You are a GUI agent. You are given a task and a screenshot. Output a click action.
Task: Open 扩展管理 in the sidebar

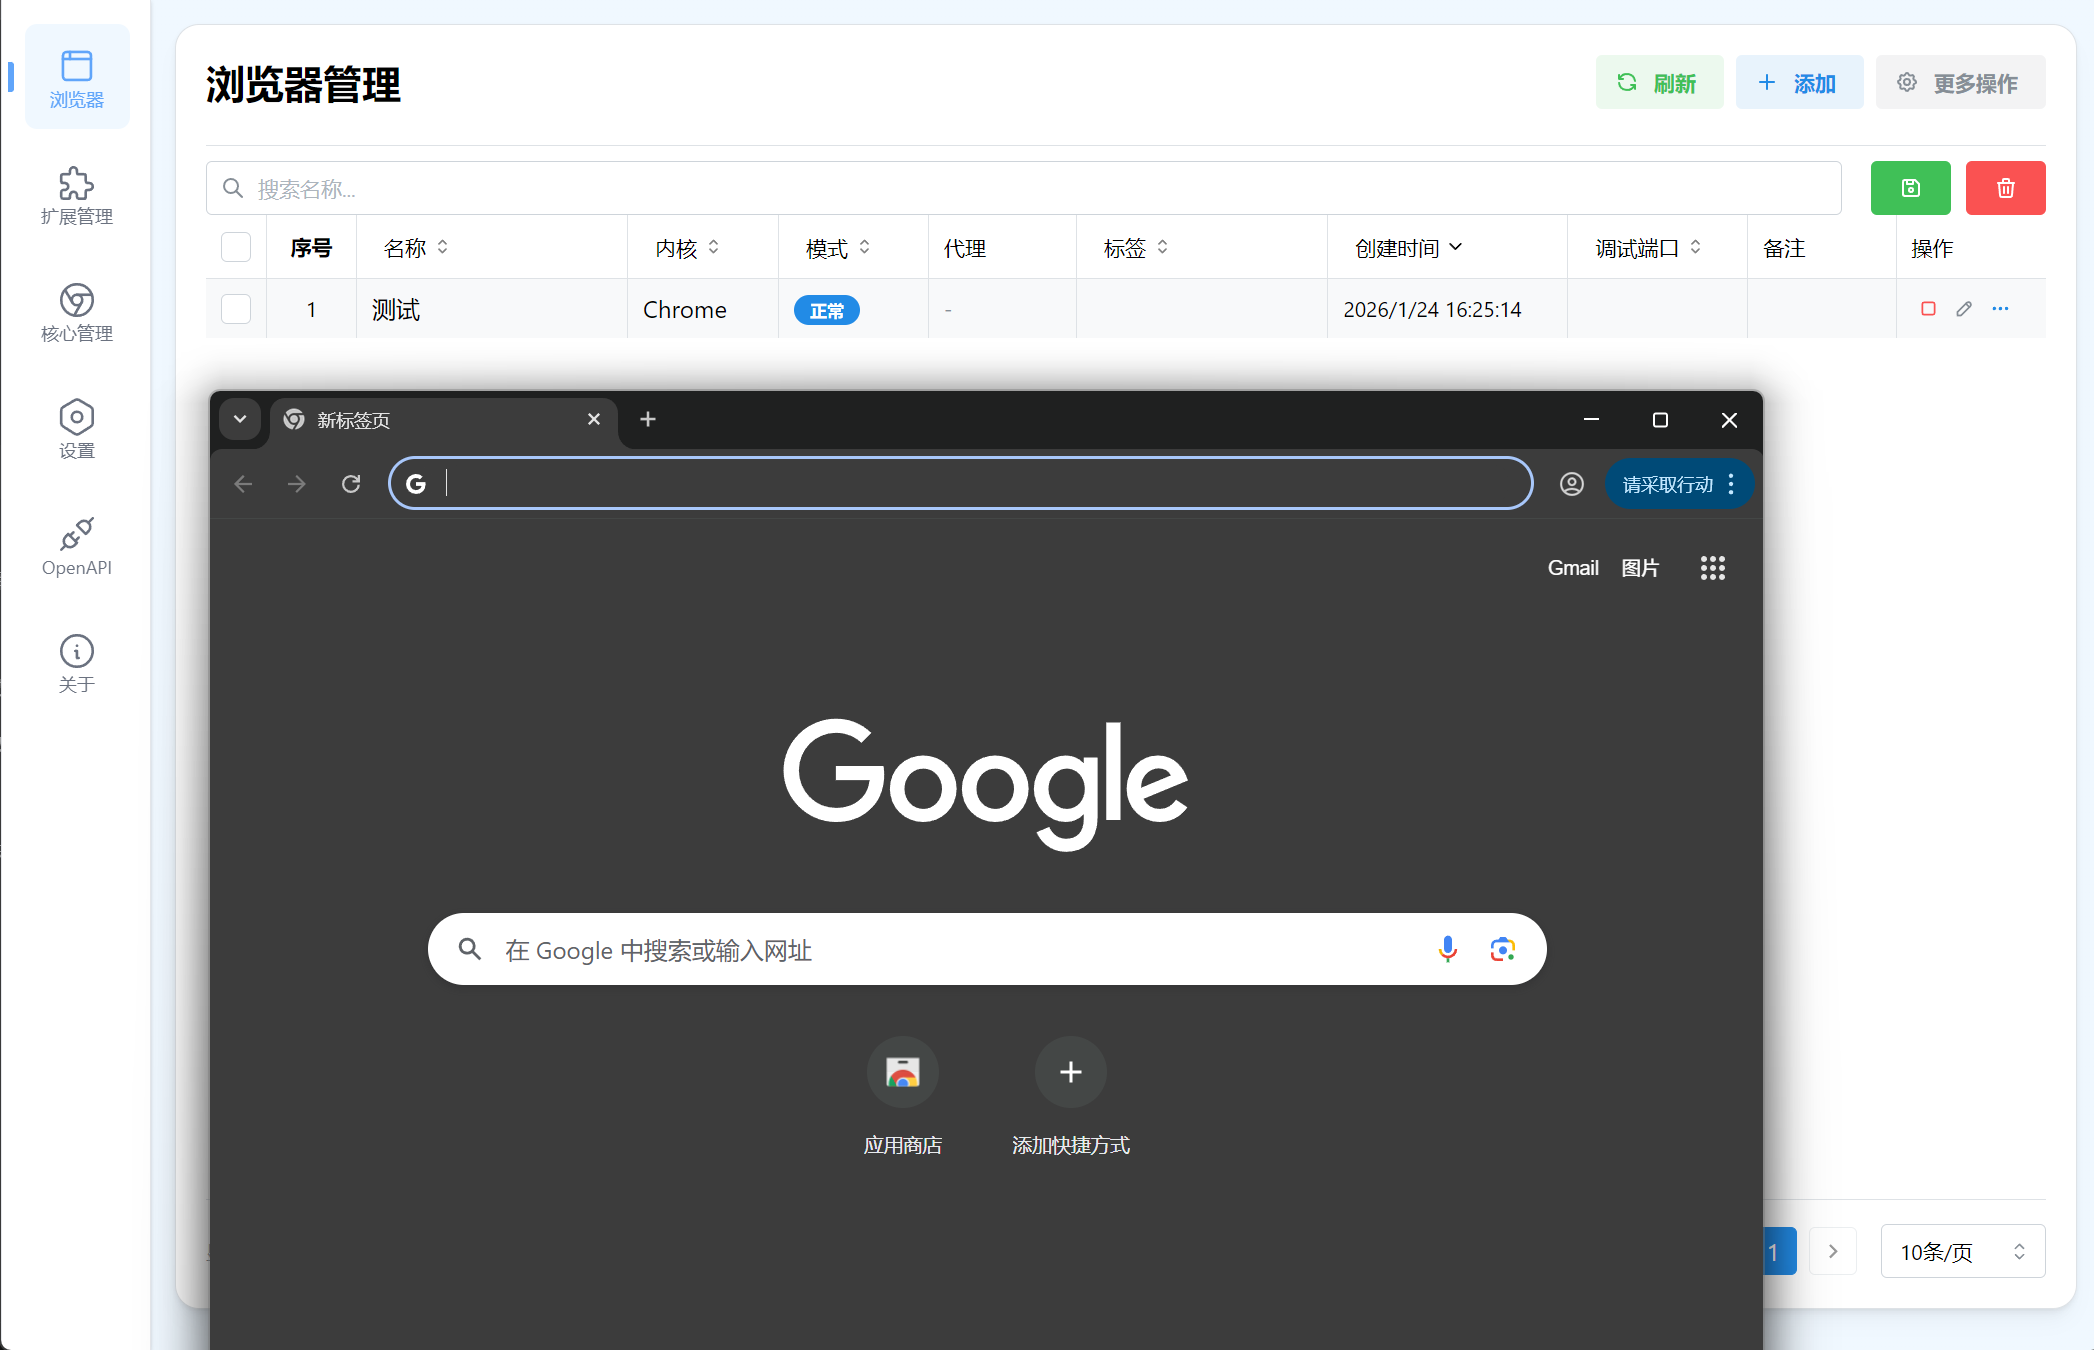(77, 196)
